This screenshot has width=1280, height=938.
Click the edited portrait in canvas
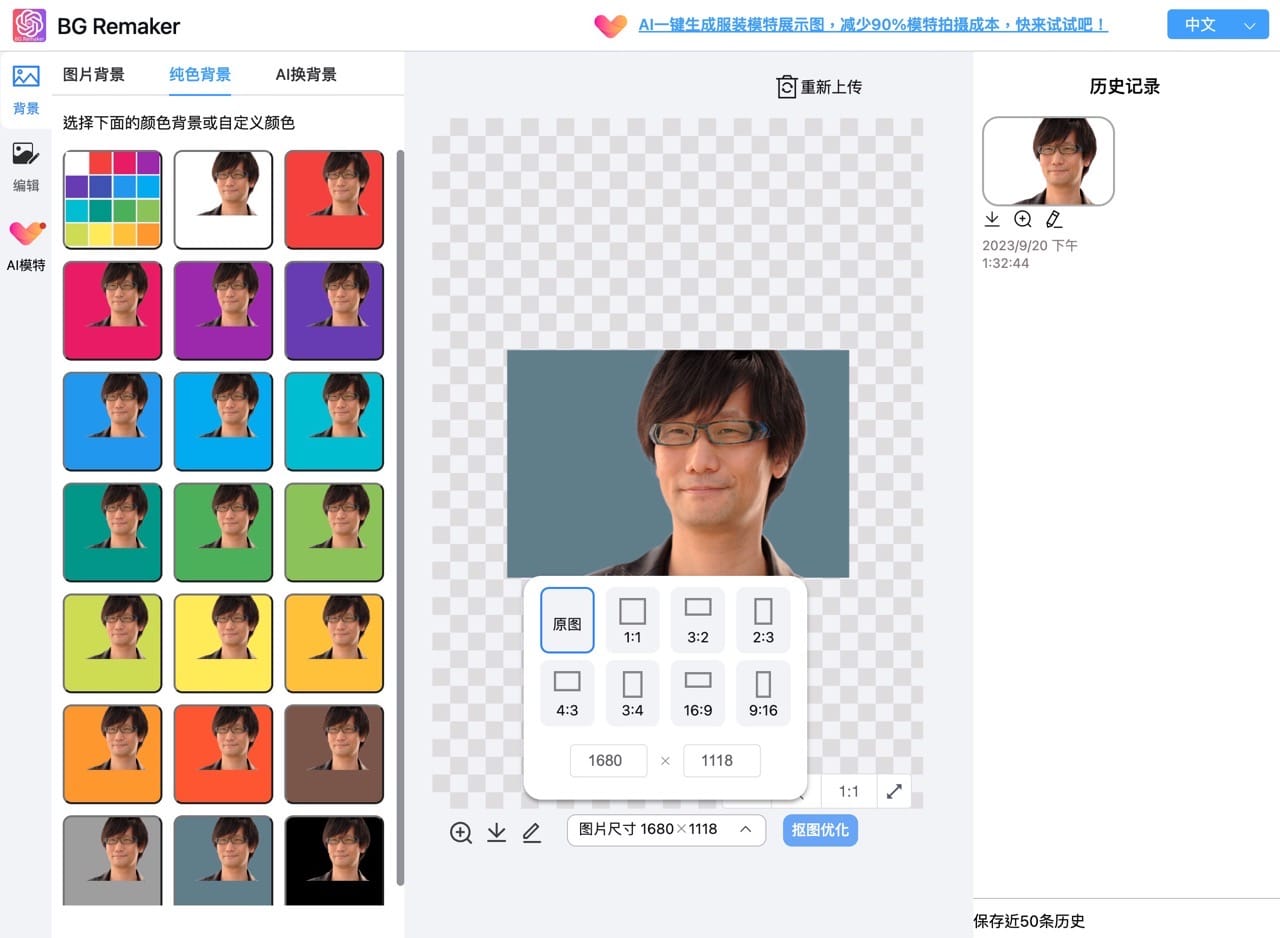click(678, 463)
